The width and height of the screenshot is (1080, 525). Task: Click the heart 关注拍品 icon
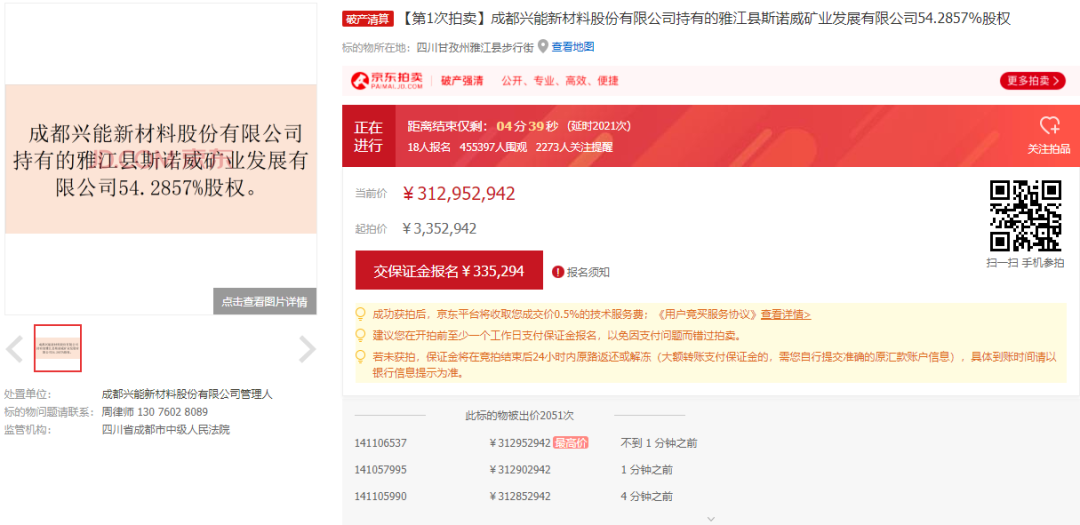click(1049, 125)
